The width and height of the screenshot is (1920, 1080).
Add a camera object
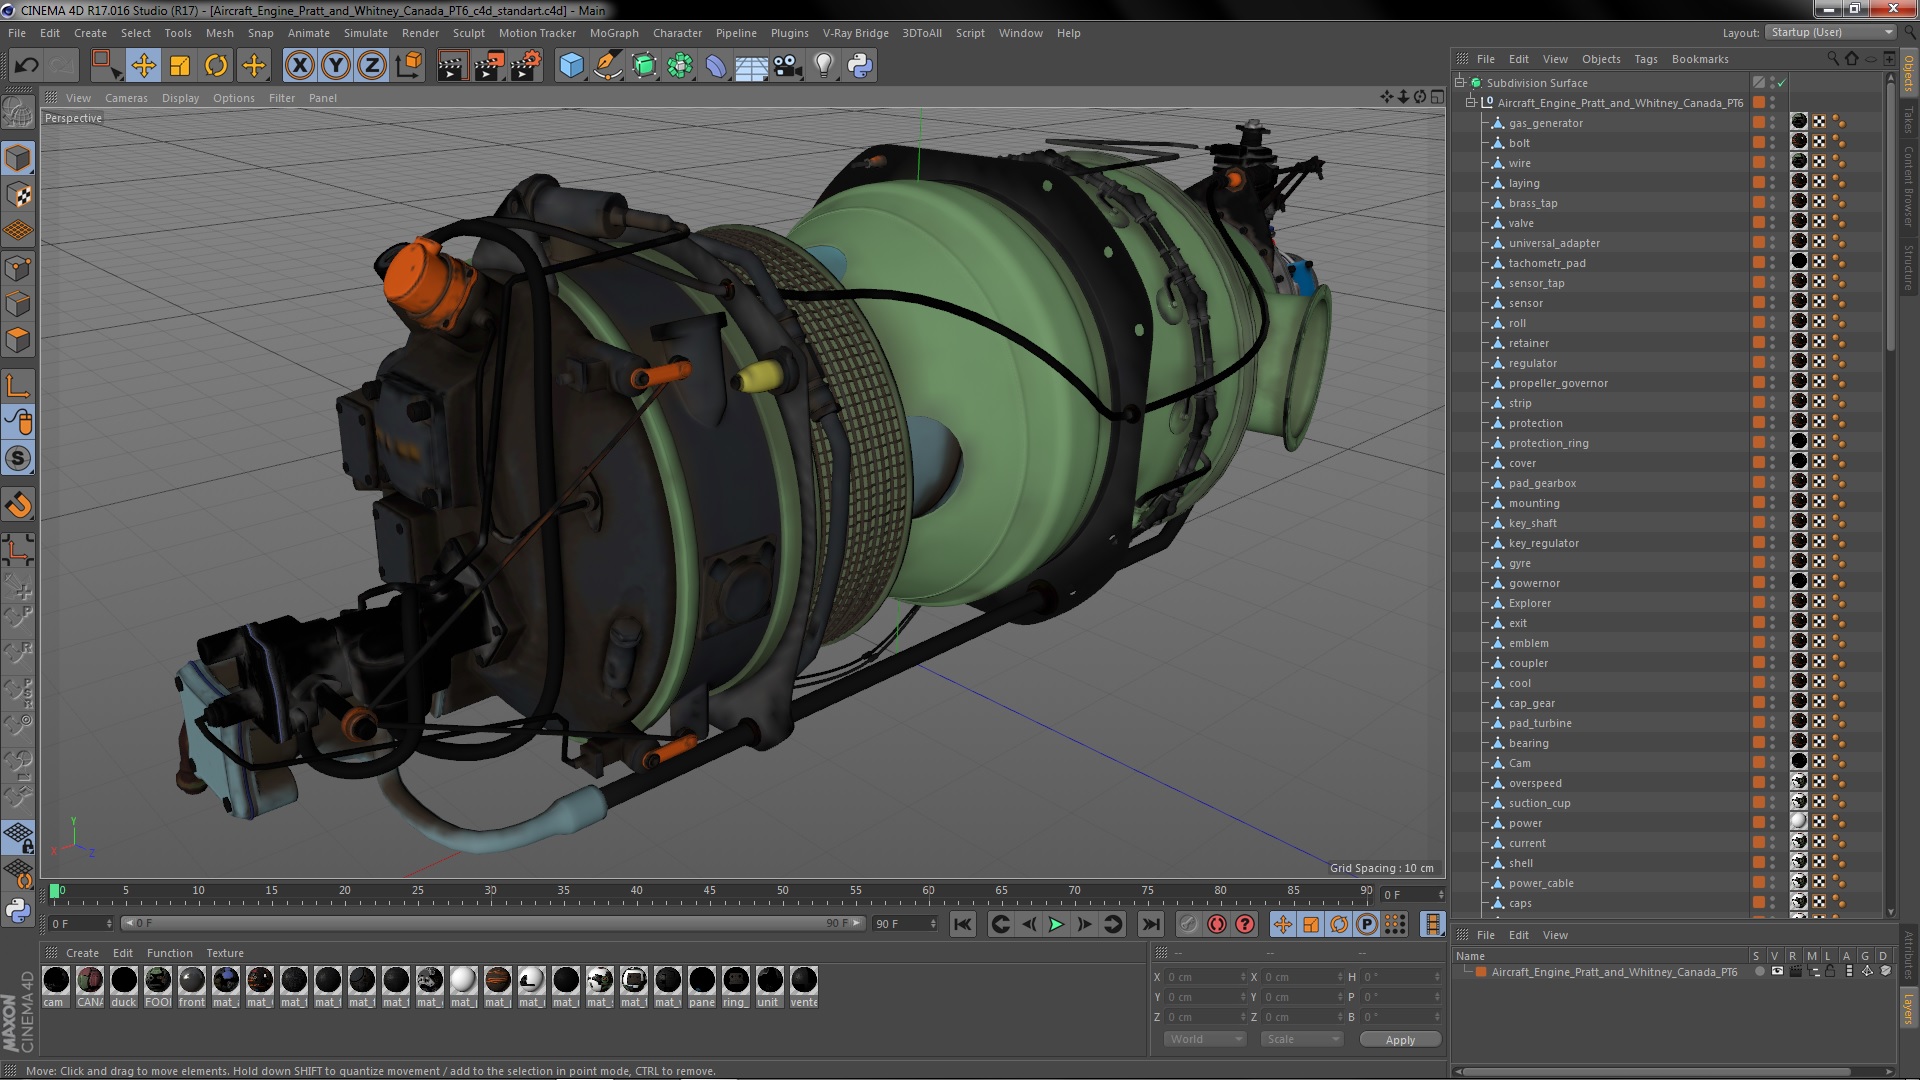(788, 66)
